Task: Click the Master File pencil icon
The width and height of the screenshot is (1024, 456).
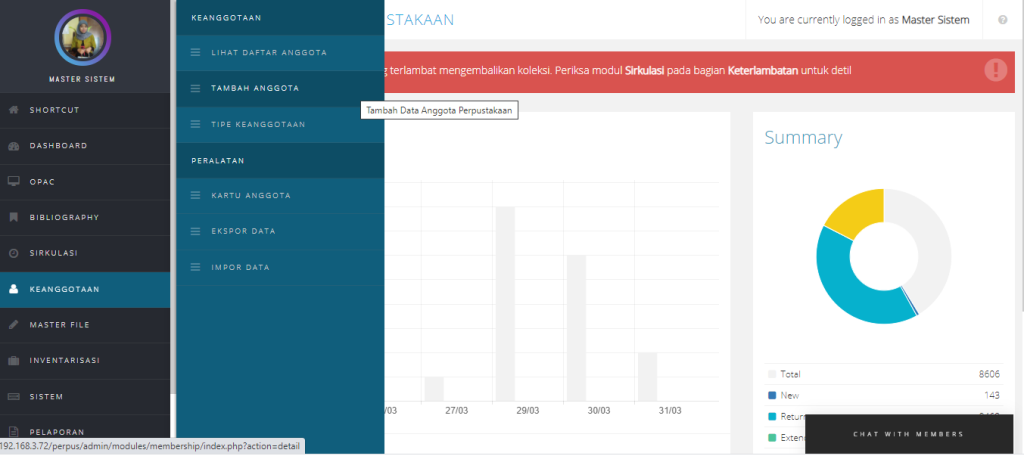Action: tap(14, 325)
